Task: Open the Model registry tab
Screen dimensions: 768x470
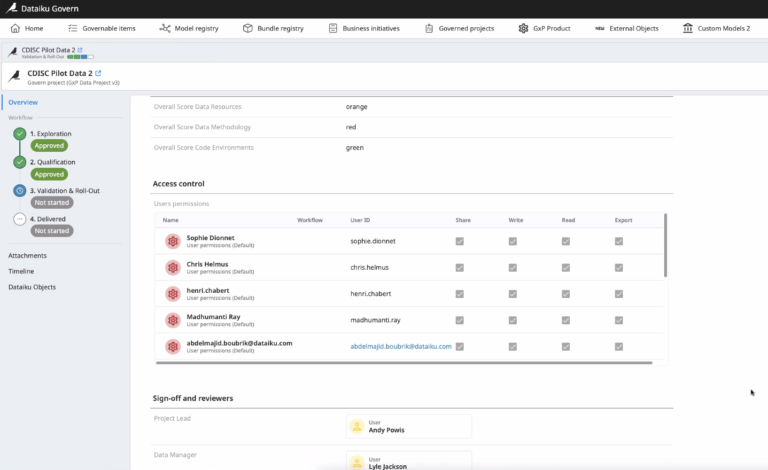Action: click(x=189, y=28)
